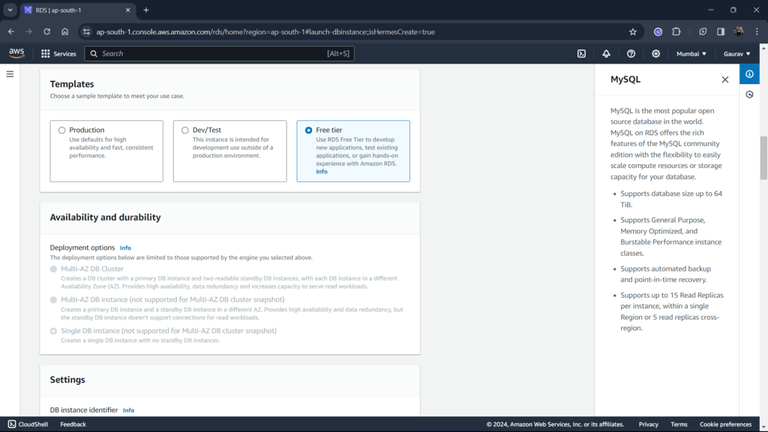The height and width of the screenshot is (432, 768).
Task: Open a new browser tab
Action: pyautogui.click(x=146, y=10)
